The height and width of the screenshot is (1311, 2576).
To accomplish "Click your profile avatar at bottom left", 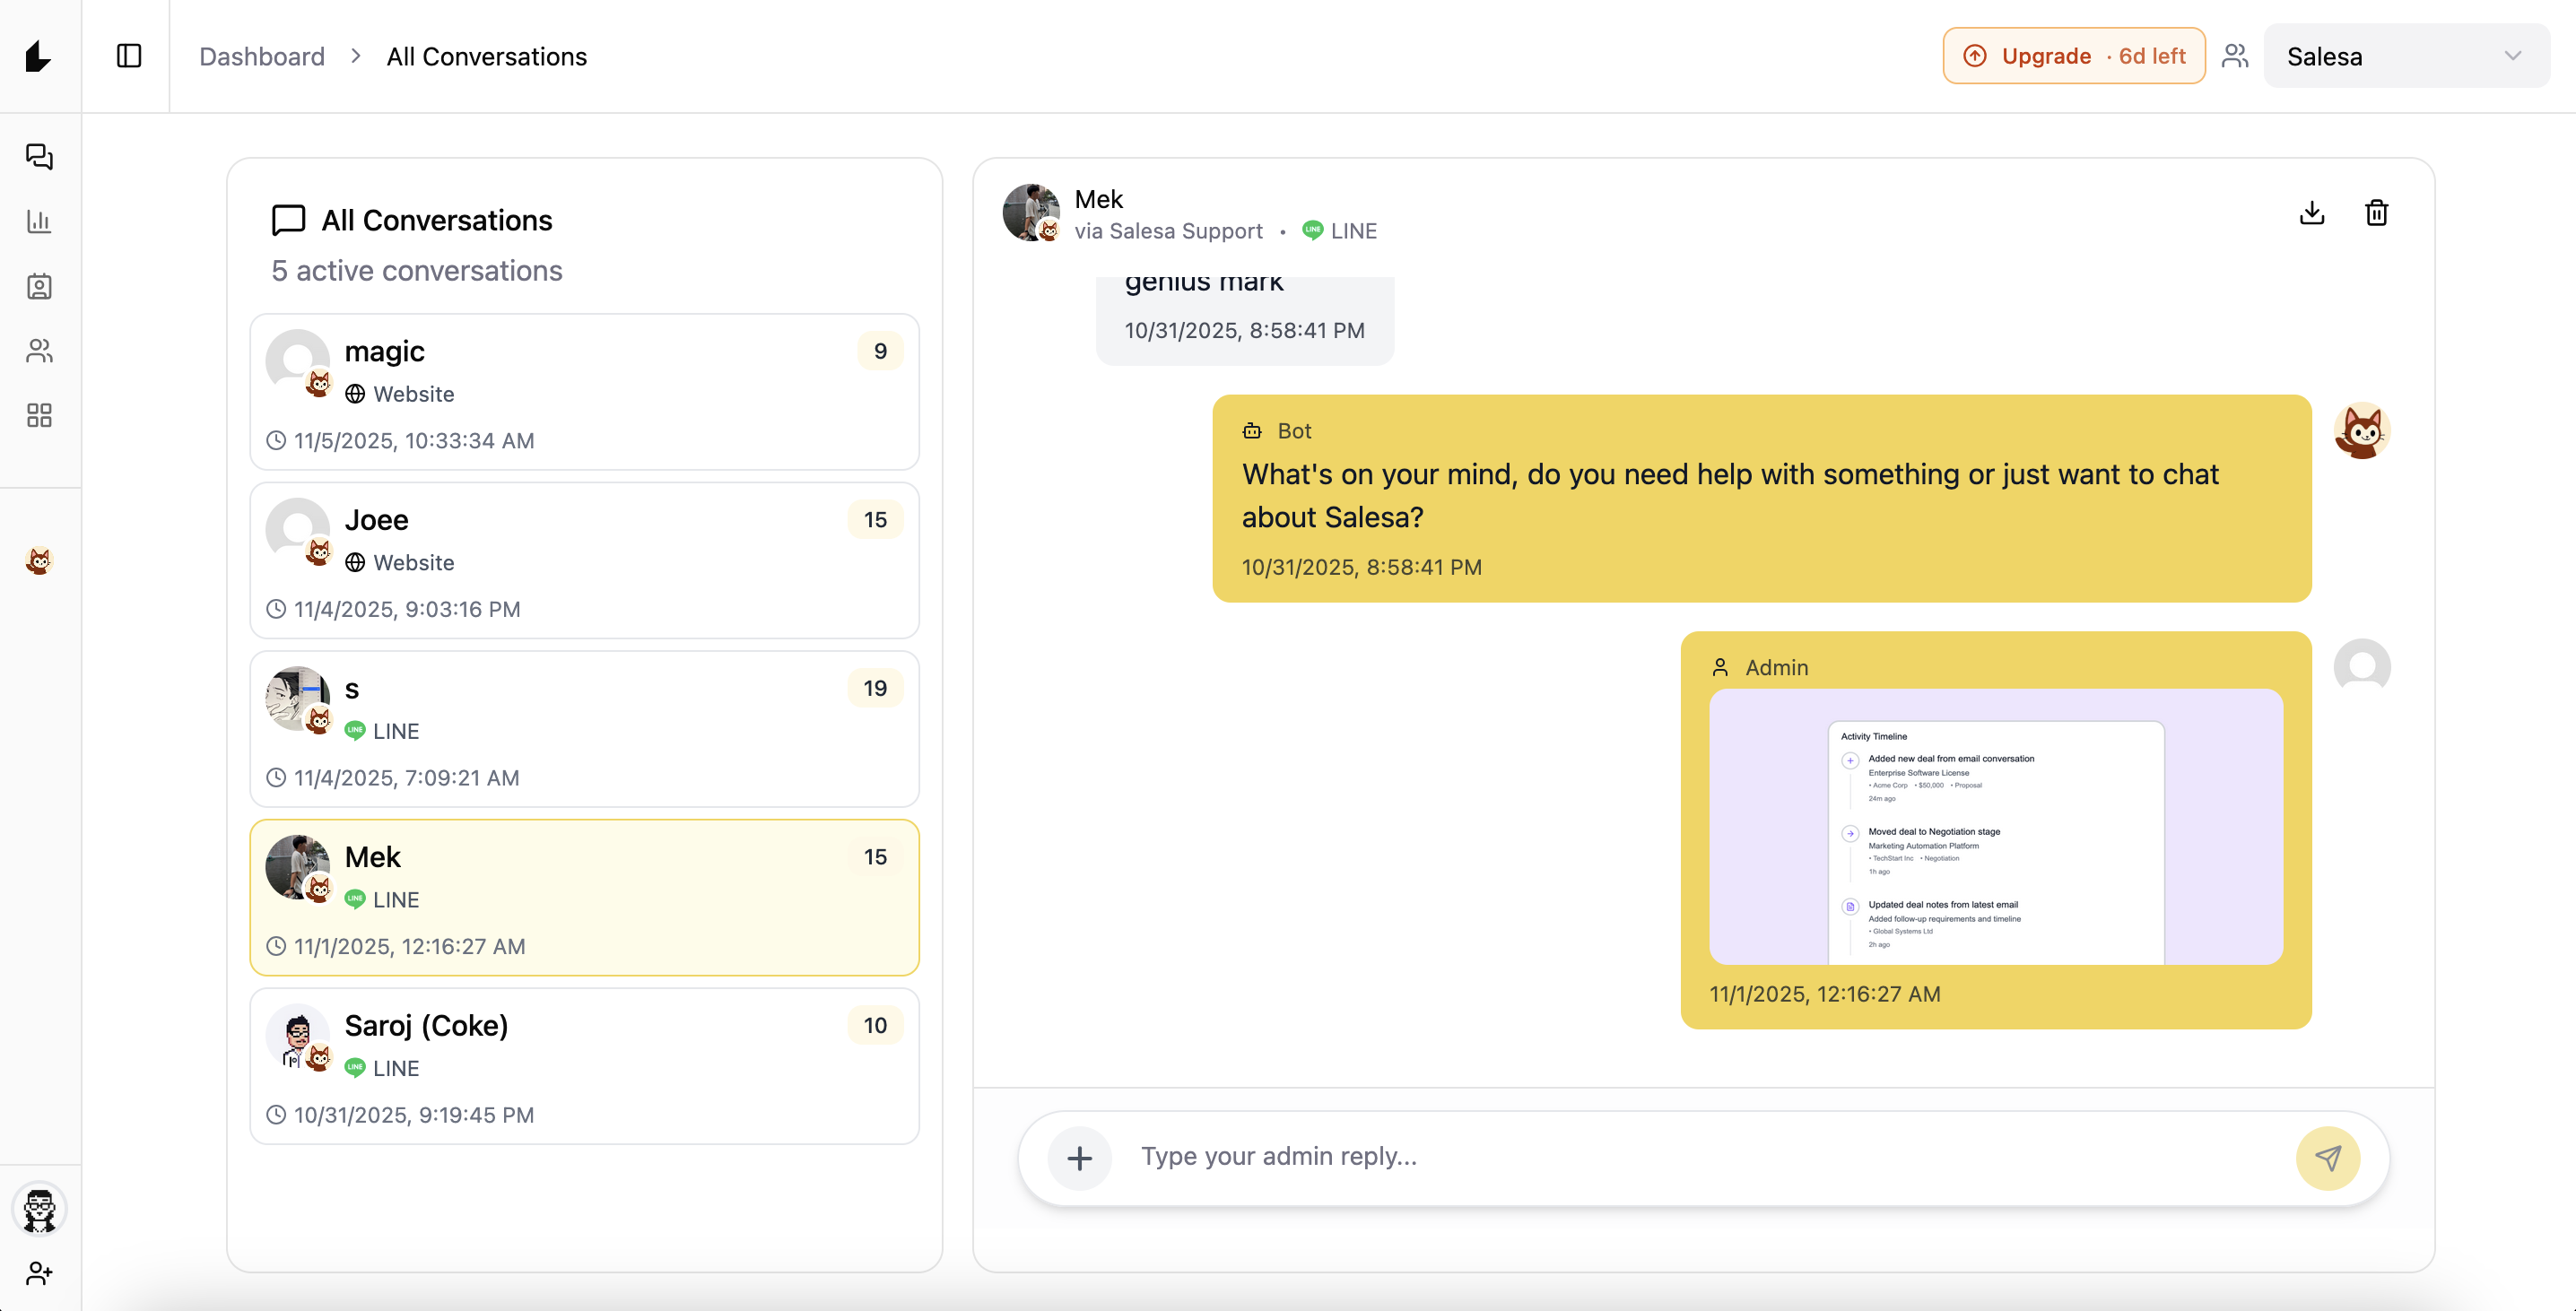I will pos(39,1208).
